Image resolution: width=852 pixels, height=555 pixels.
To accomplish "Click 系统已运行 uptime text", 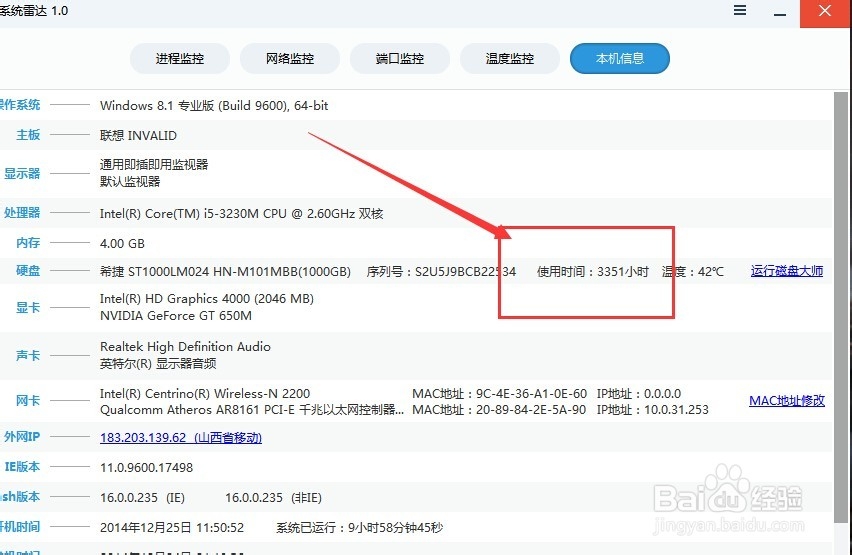I will click(x=359, y=527).
